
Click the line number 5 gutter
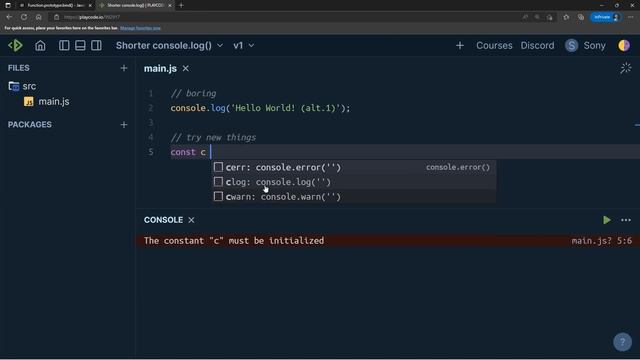[151, 152]
